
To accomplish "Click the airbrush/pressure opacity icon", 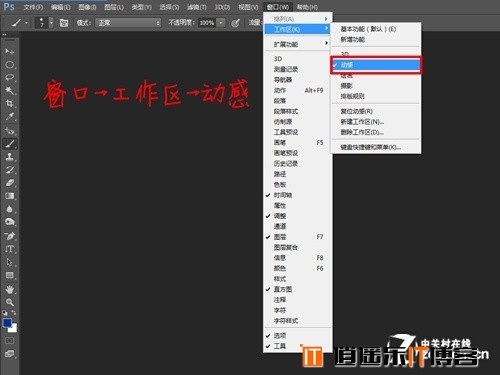I will [236, 23].
